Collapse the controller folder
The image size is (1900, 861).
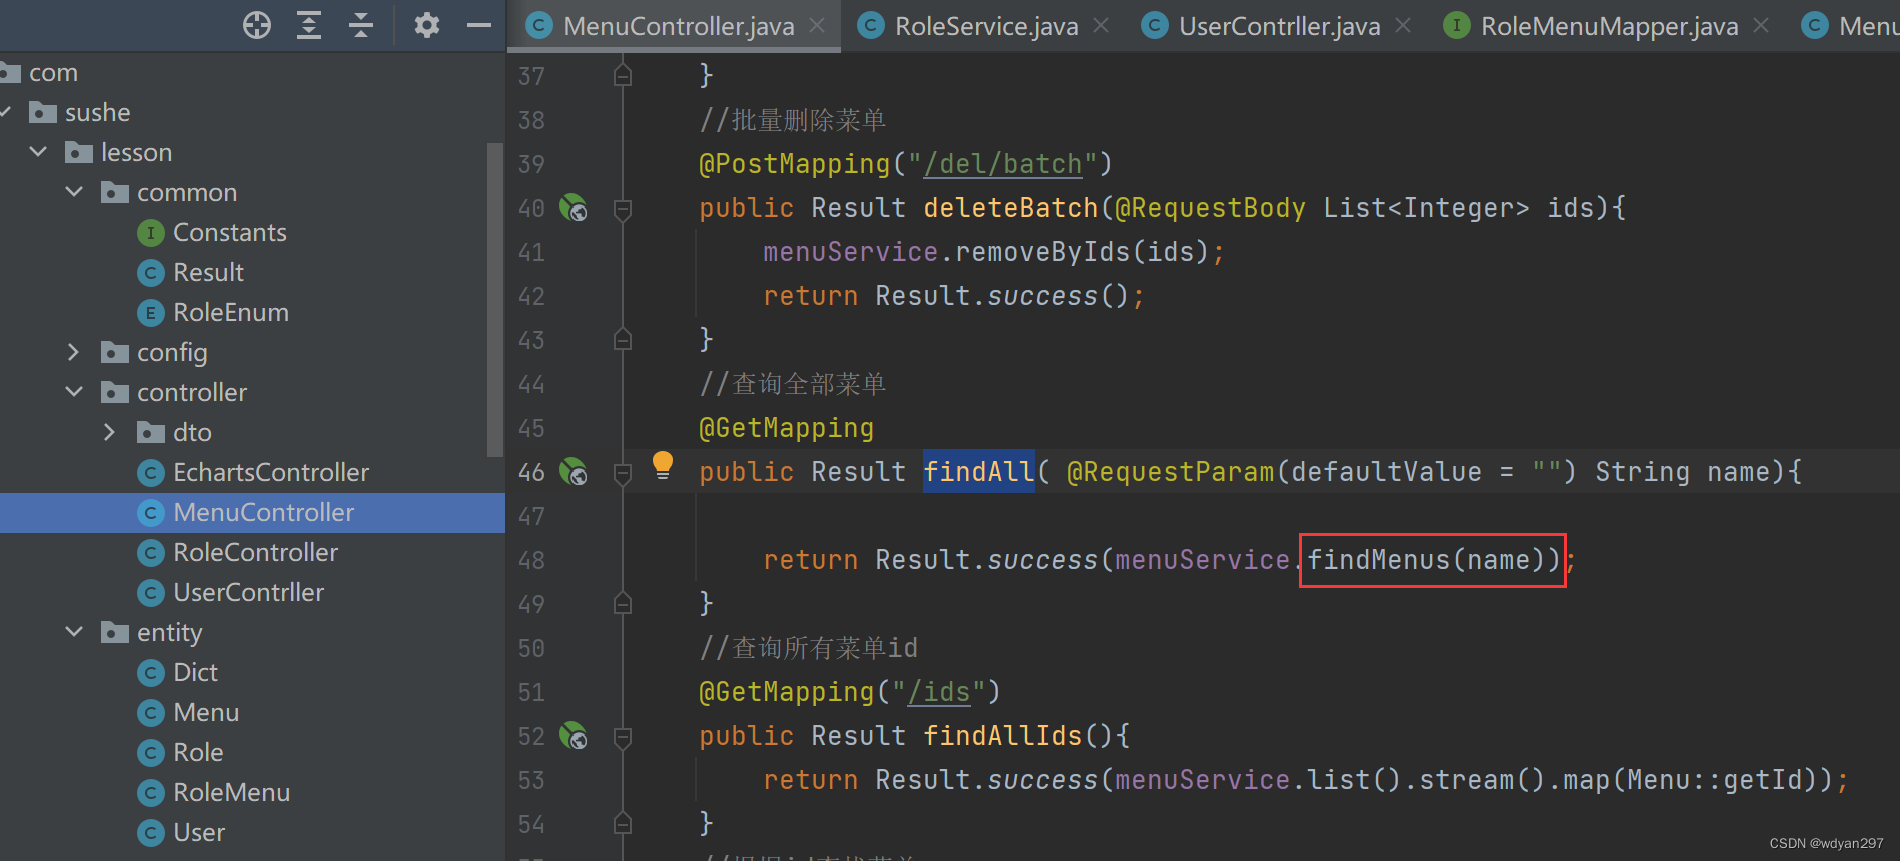(x=74, y=392)
